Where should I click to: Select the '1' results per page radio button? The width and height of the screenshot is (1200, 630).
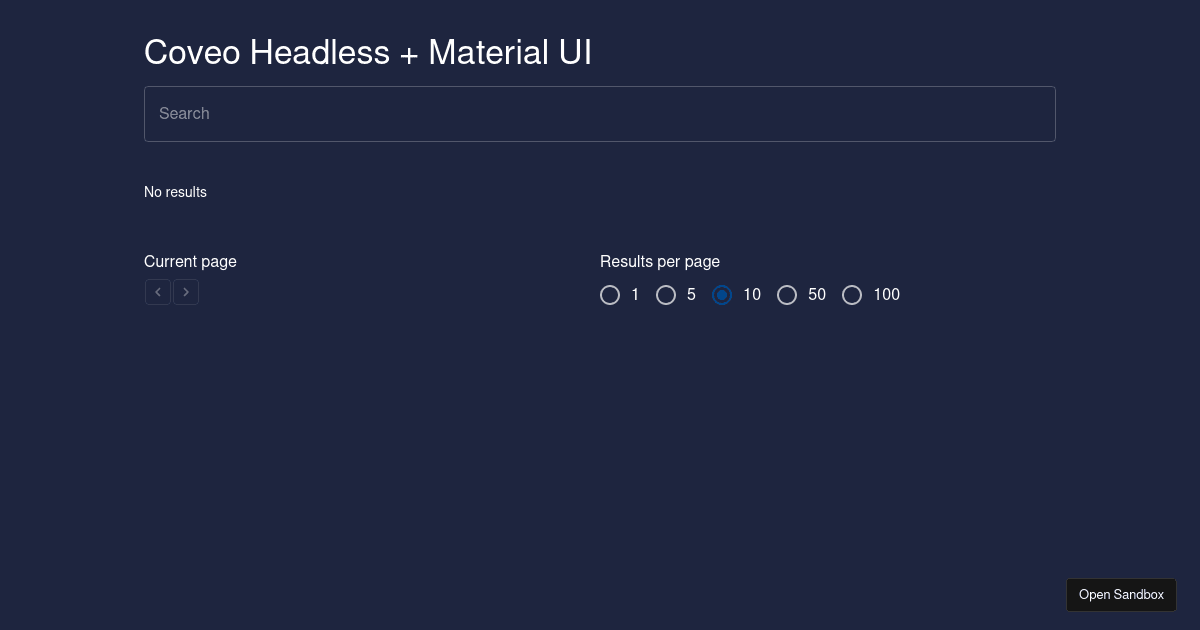tap(610, 295)
